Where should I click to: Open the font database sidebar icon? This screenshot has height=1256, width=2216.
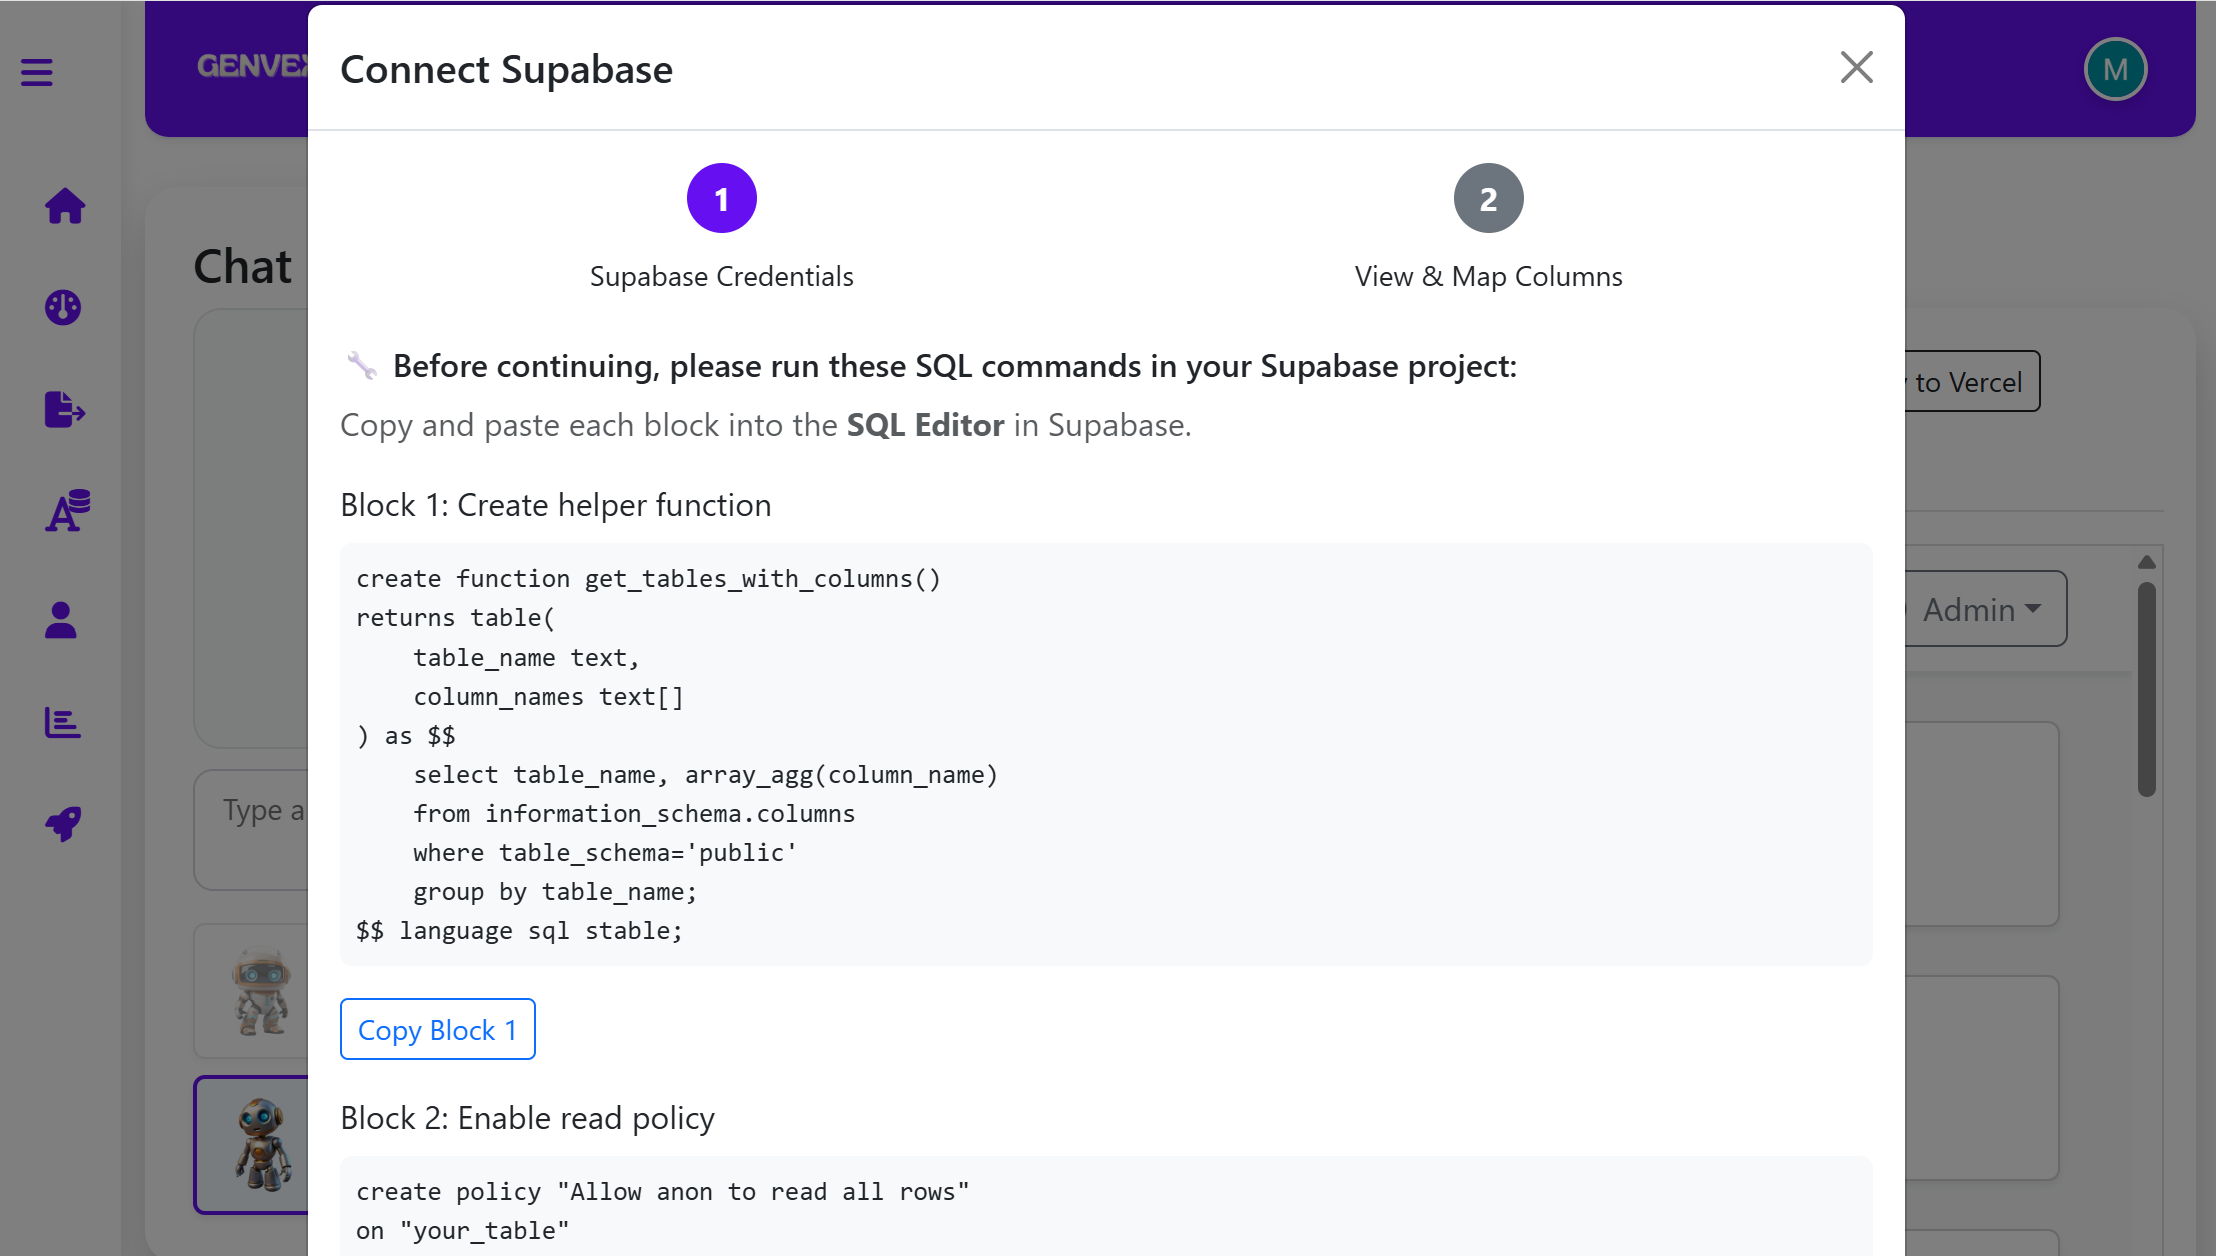click(x=67, y=511)
